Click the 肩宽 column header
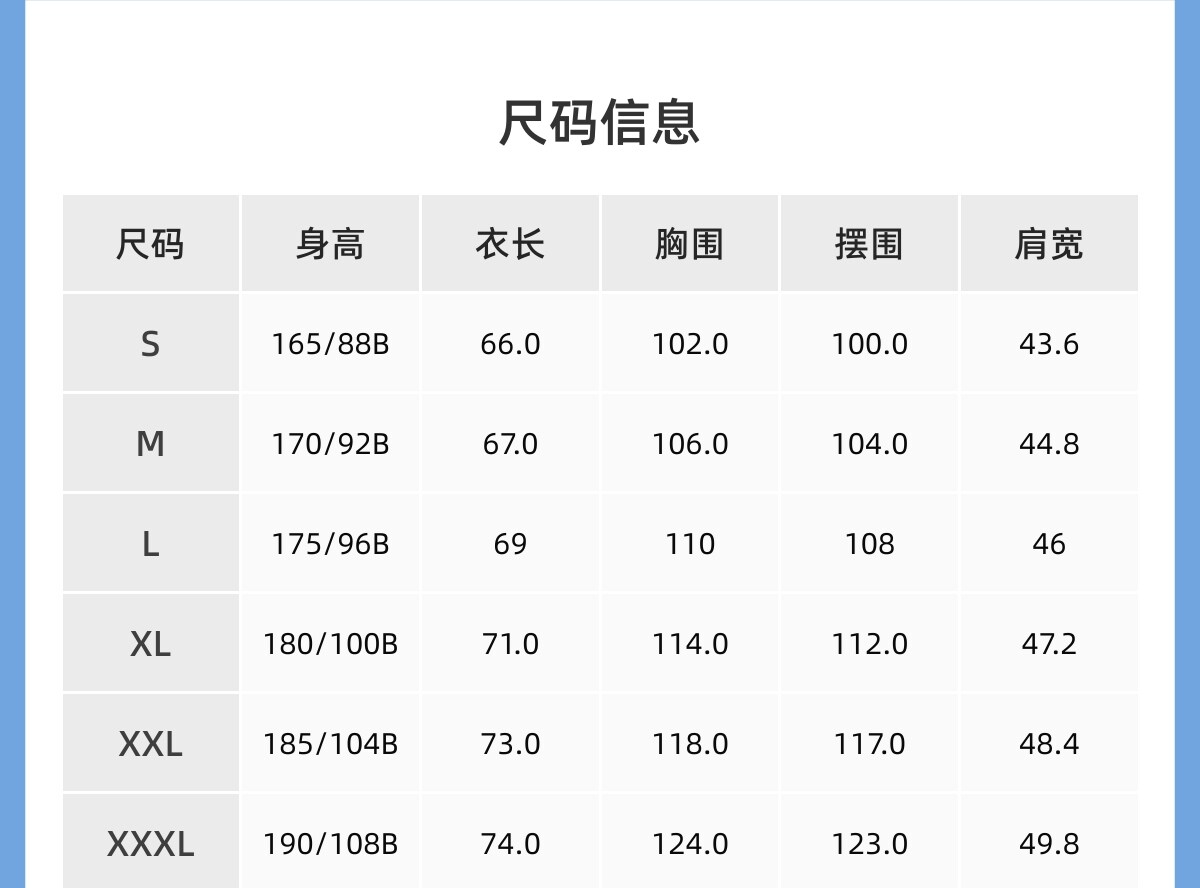Screen dimensions: 1200x888 1049,244
